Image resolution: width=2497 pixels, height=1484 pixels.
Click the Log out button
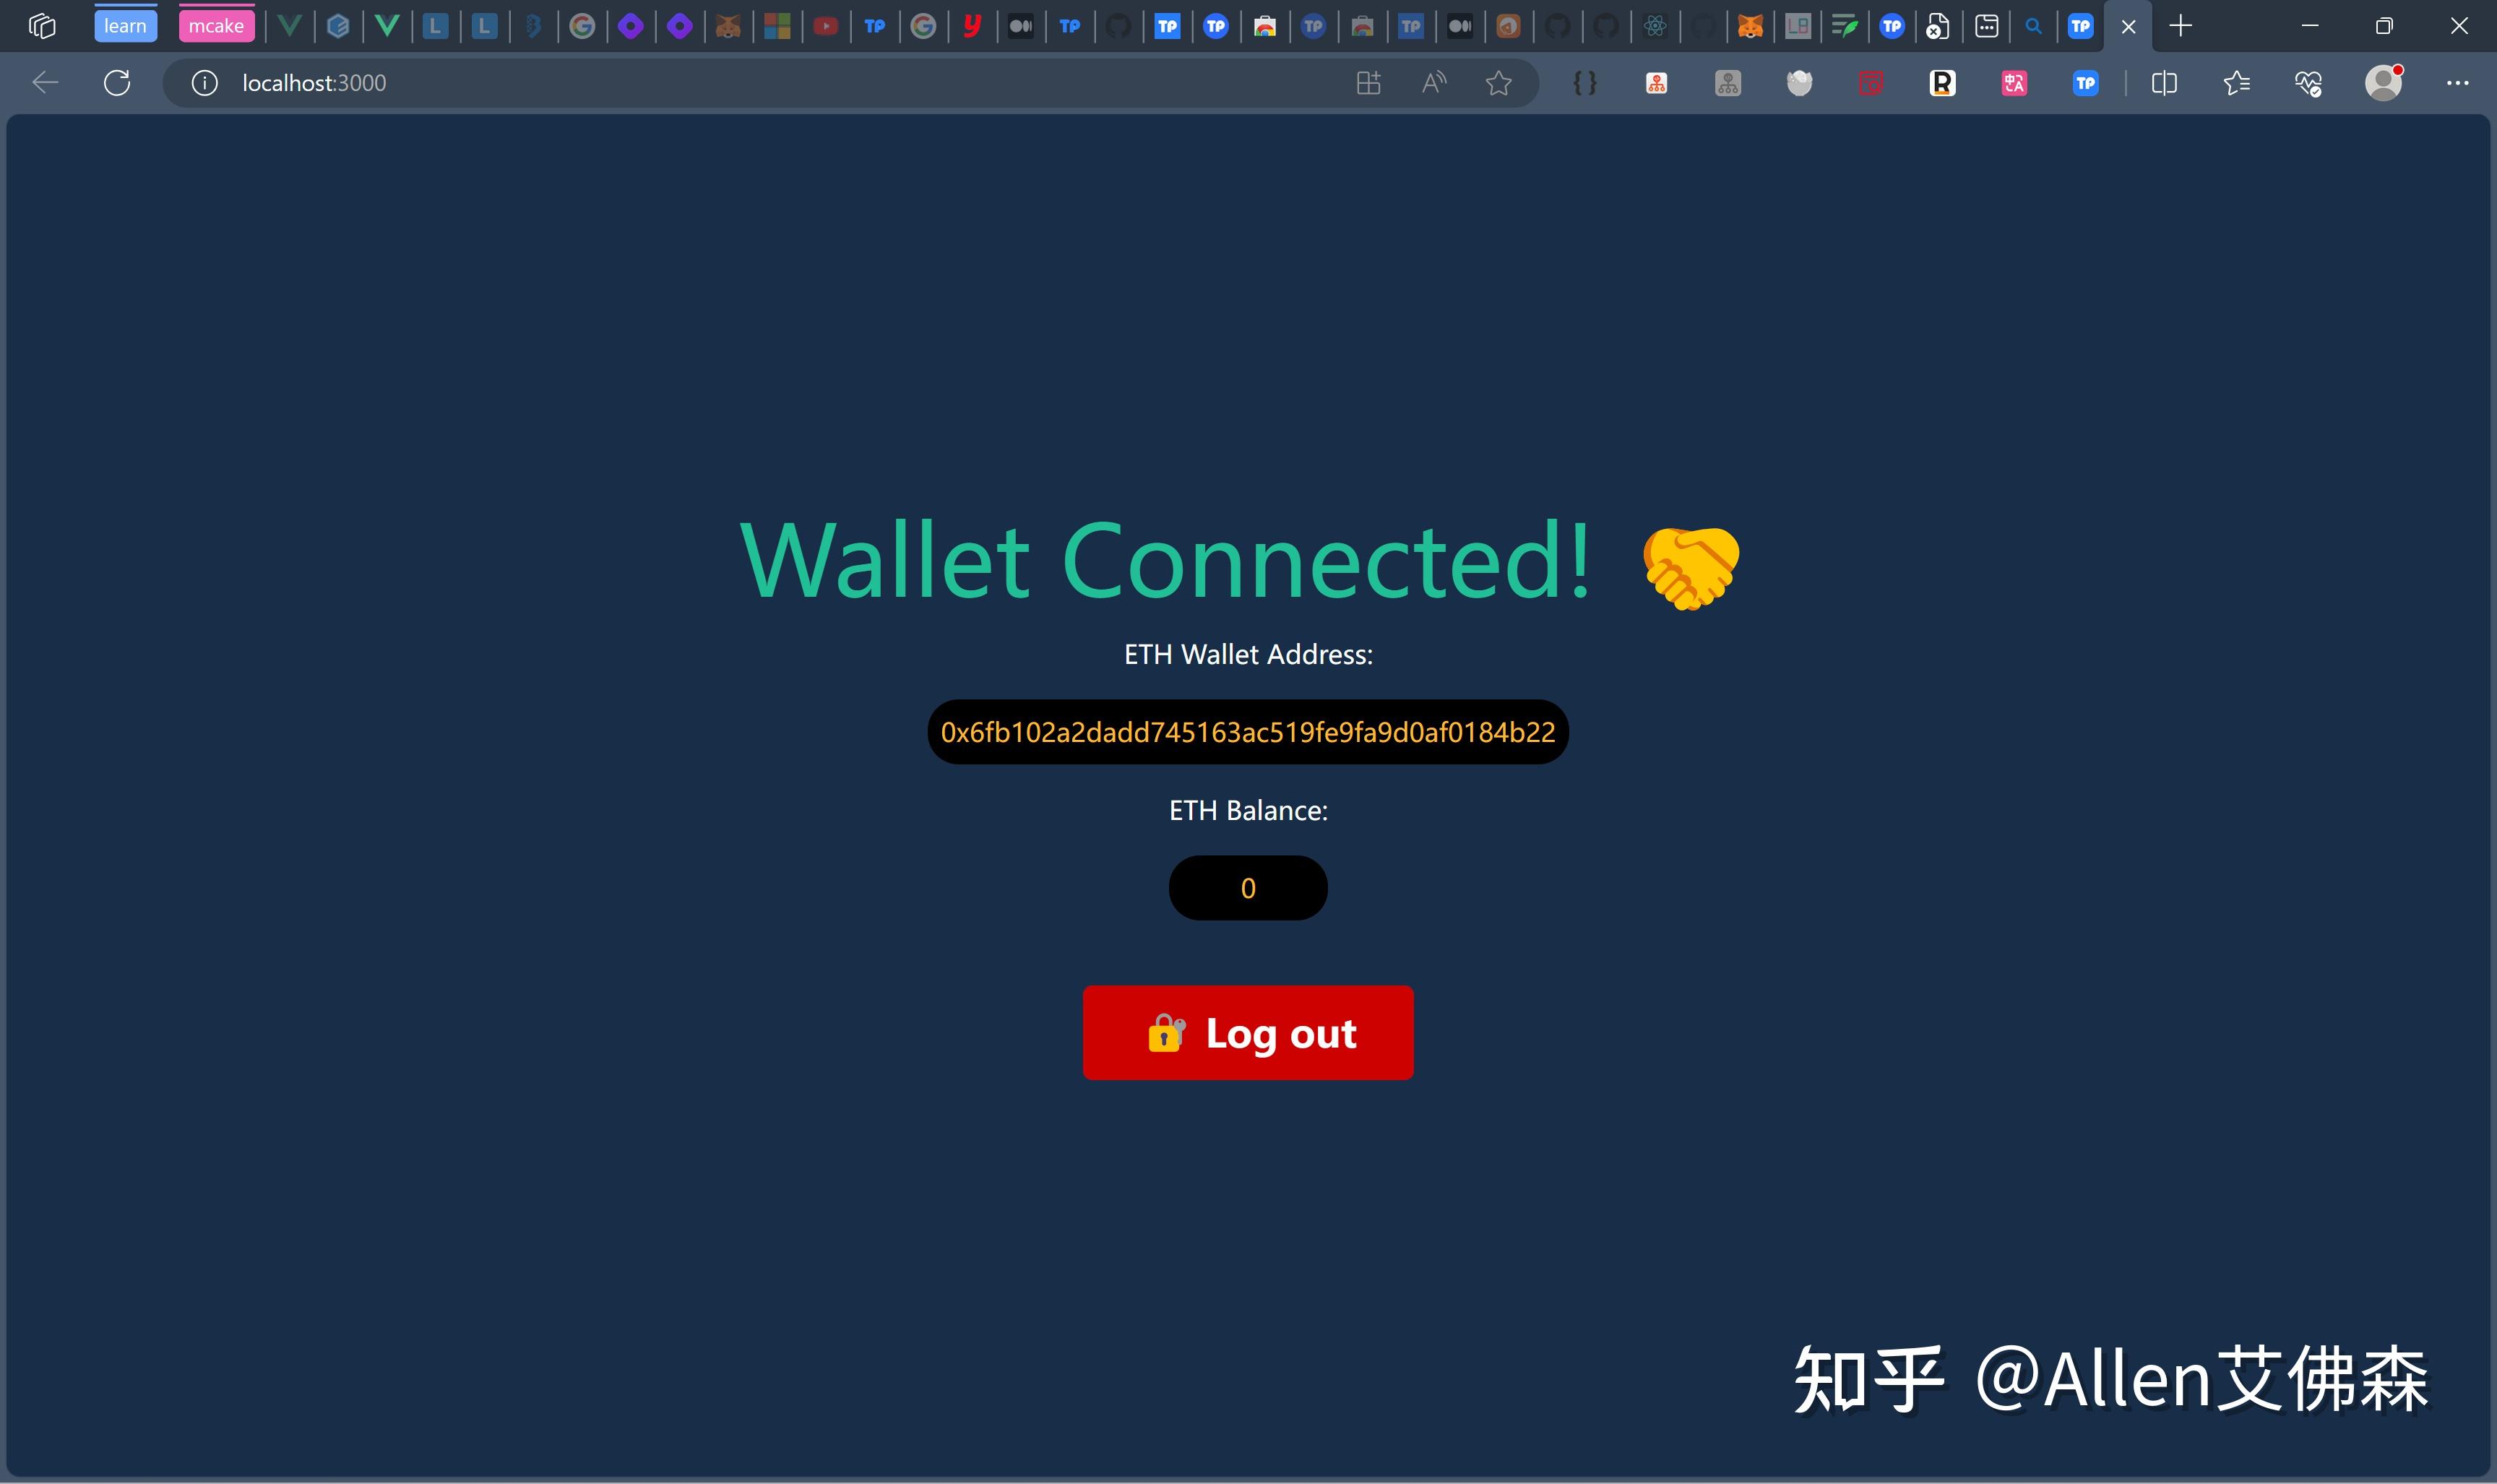coord(1248,1033)
